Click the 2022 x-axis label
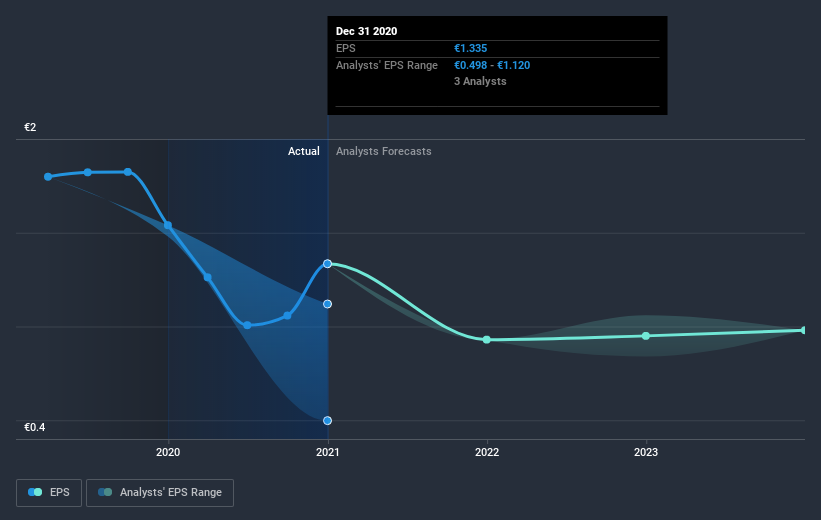Image resolution: width=821 pixels, height=520 pixels. 486,452
